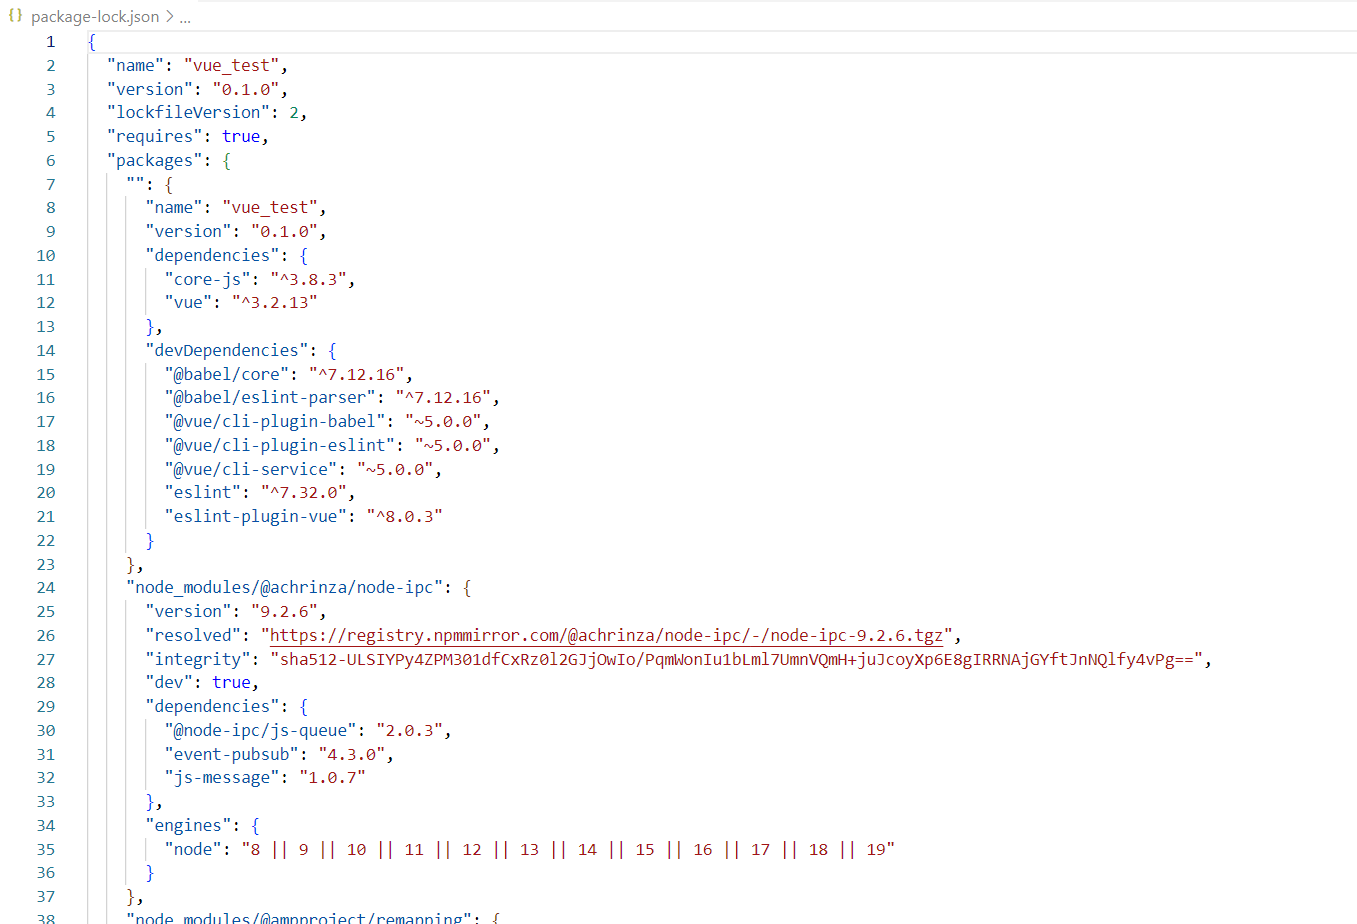Click the "devDependencies" key text
This screenshot has width=1357, height=924.
[227, 351]
